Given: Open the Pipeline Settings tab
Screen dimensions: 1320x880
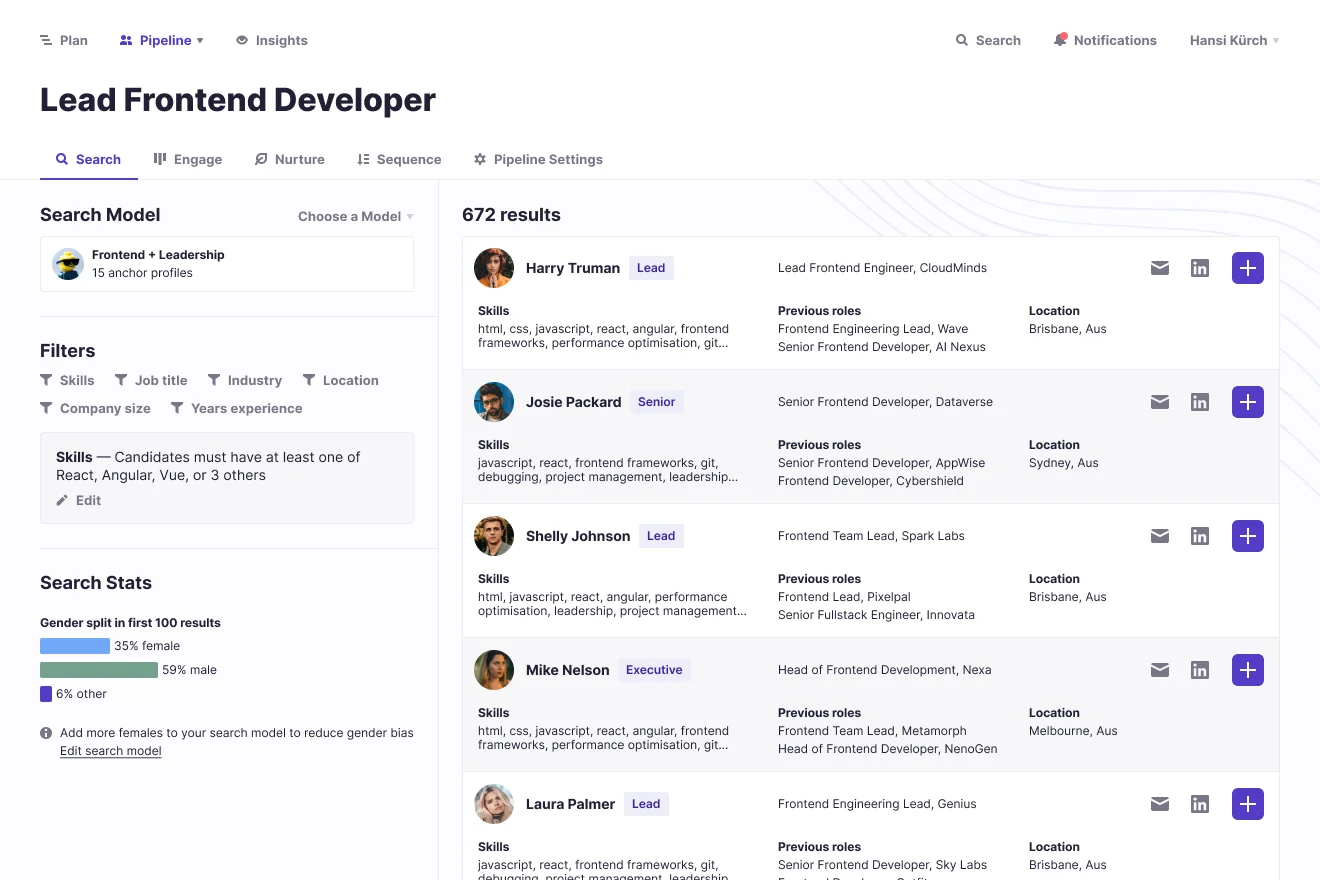Looking at the screenshot, I should 538,159.
